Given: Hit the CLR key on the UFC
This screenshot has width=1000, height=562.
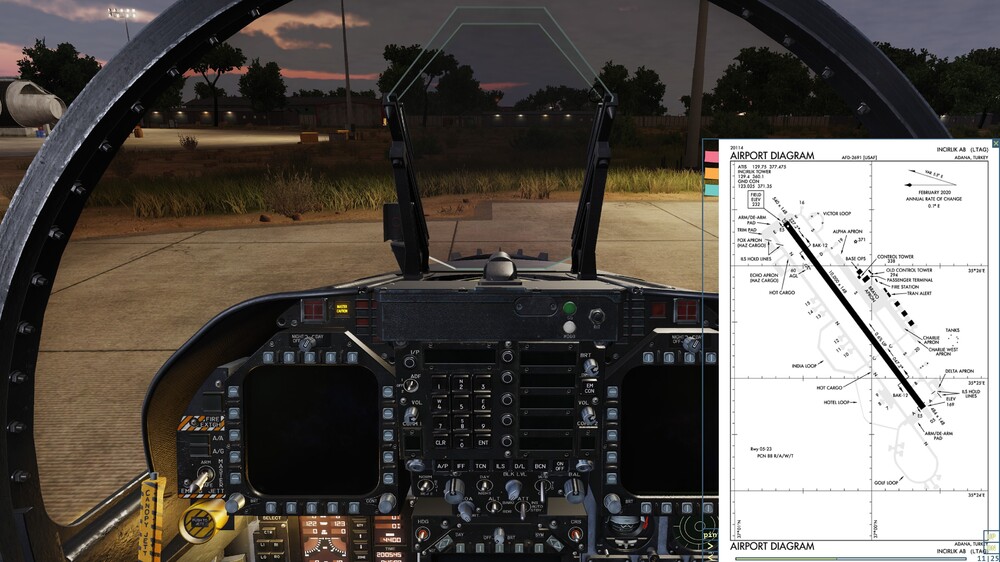Looking at the screenshot, I should (441, 443).
